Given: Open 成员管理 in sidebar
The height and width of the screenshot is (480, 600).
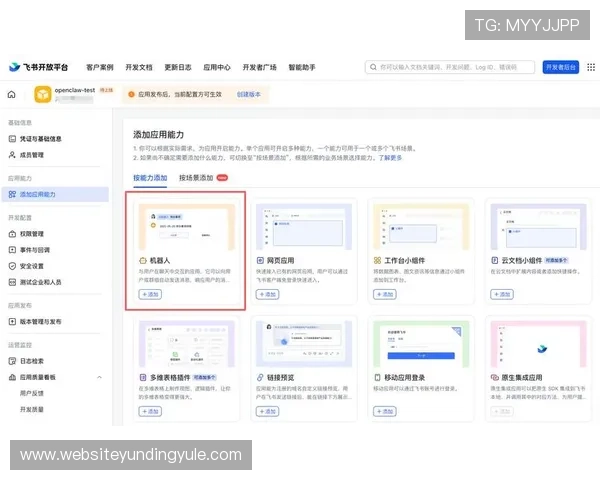Looking at the screenshot, I should click(x=32, y=155).
